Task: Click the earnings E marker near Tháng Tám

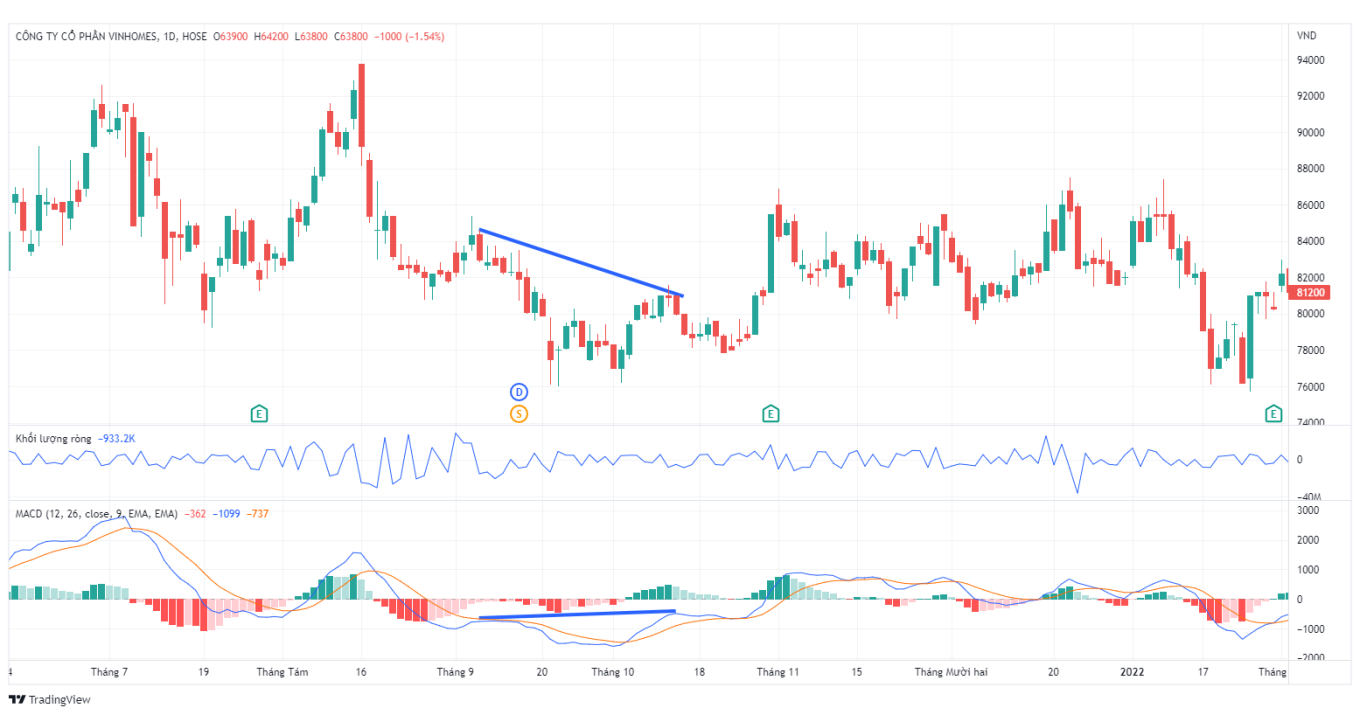Action: point(259,413)
